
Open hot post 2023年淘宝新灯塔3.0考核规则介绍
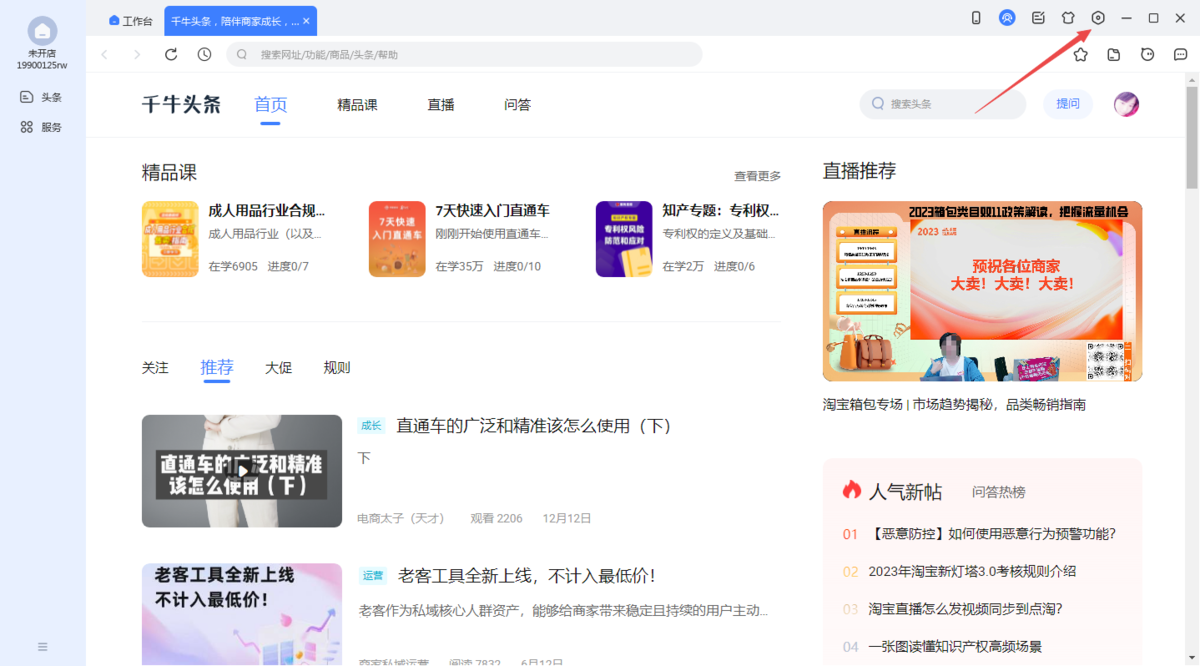point(972,572)
